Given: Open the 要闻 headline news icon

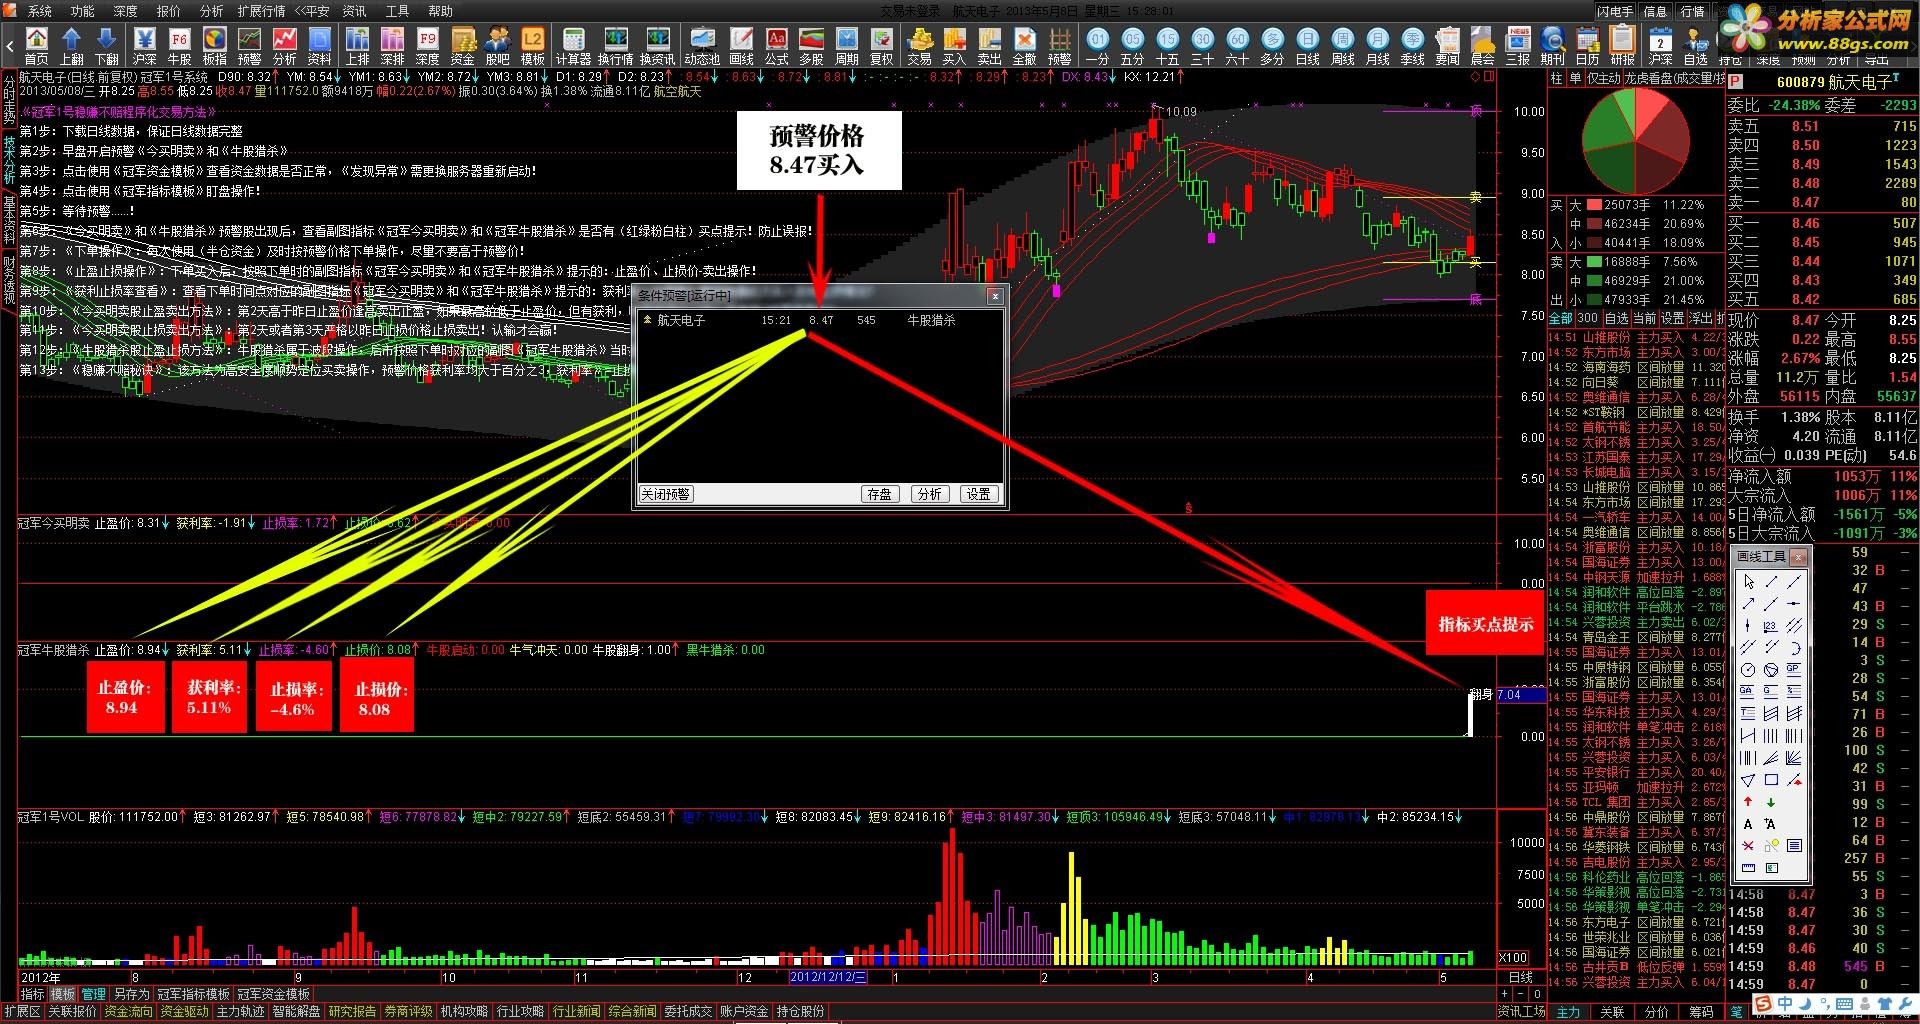Looking at the screenshot, I should [x=1448, y=45].
